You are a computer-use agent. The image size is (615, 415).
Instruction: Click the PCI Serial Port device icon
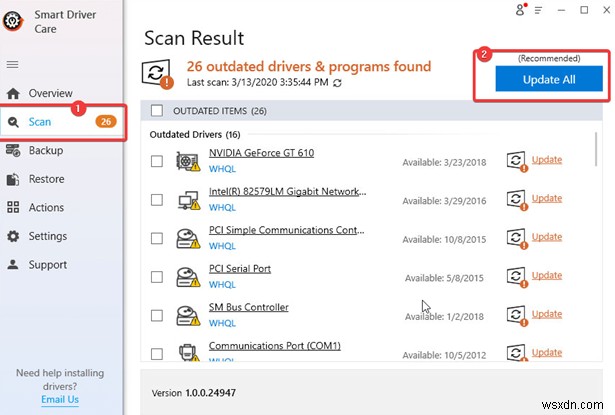[188, 277]
